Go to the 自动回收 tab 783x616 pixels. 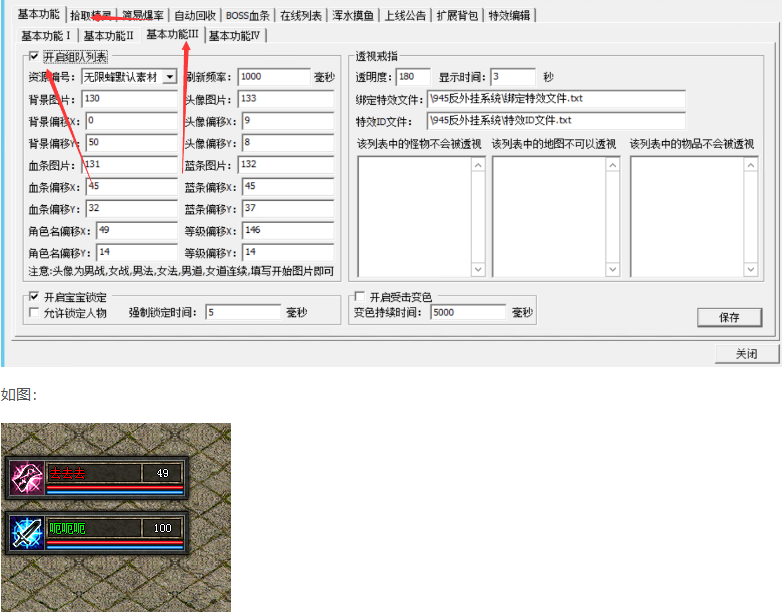[194, 15]
